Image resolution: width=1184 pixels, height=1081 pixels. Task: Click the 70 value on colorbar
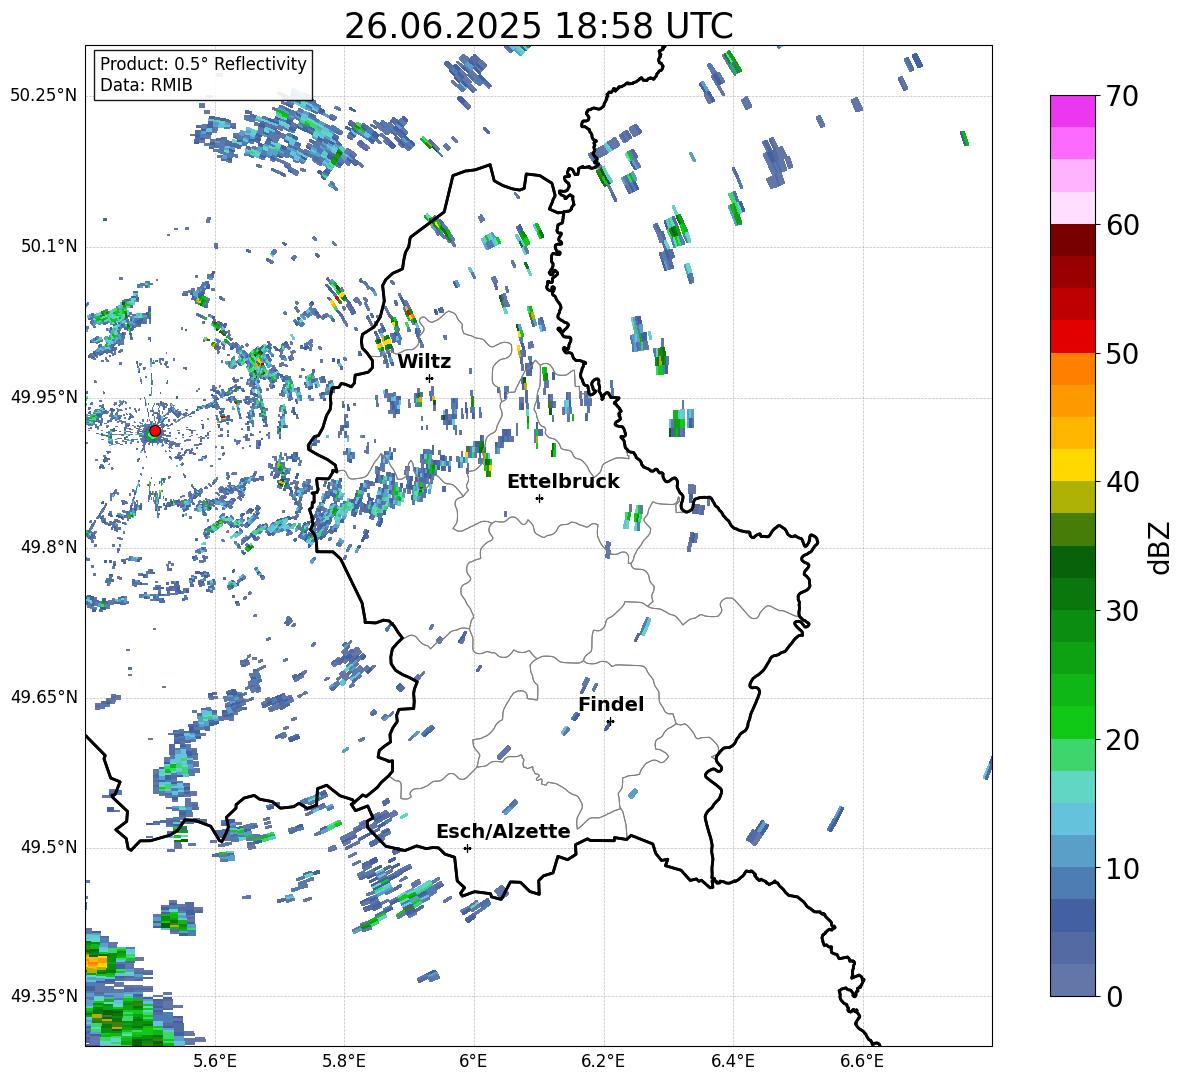tap(1122, 97)
